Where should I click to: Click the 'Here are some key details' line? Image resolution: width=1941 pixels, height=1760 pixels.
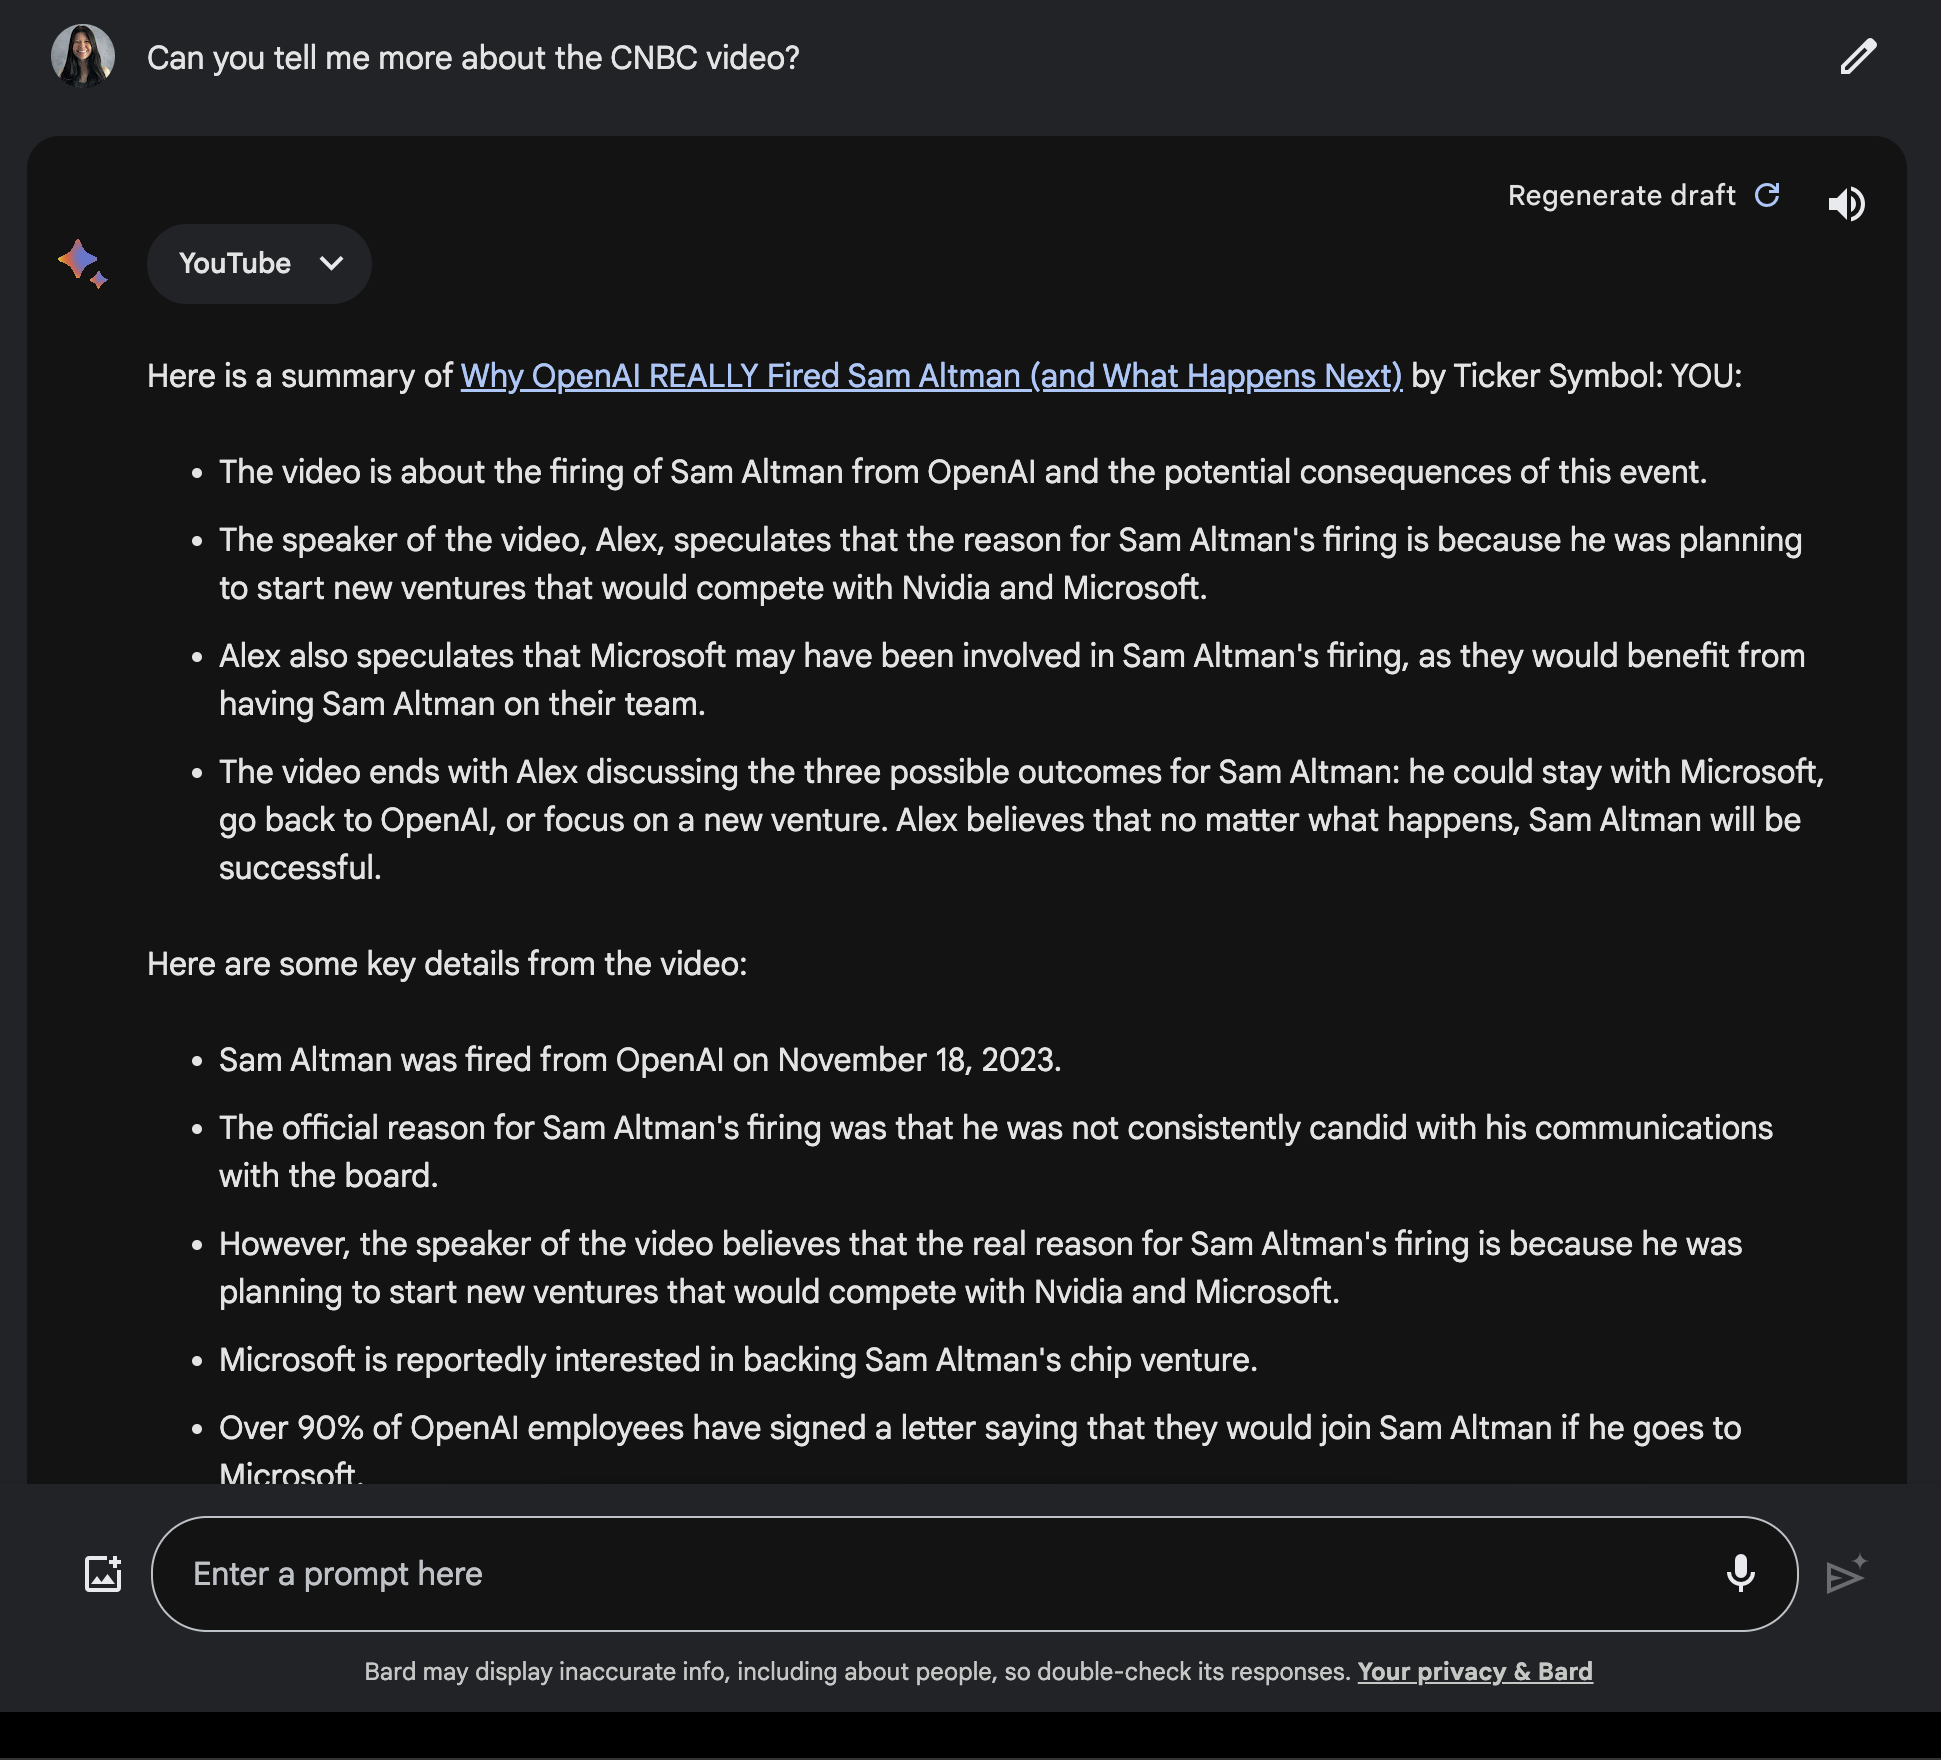pyautogui.click(x=447, y=964)
